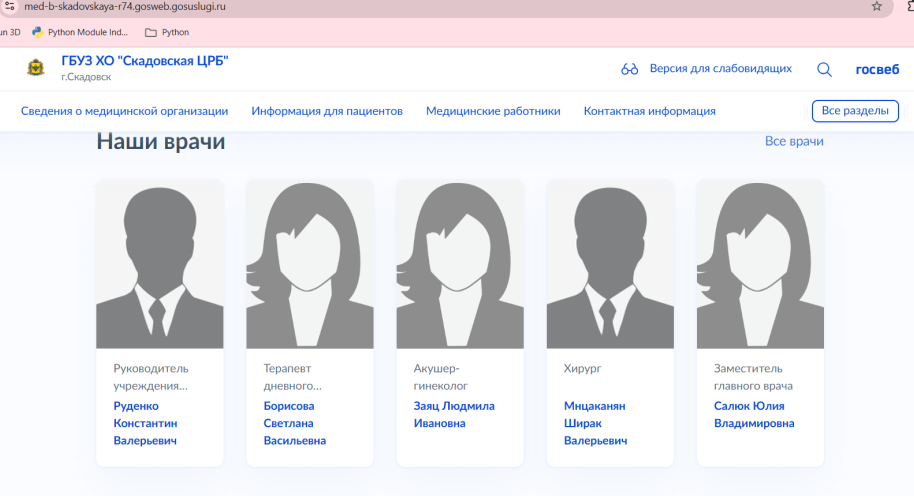
Task: Open Медицинские работники menu
Action: click(x=493, y=111)
